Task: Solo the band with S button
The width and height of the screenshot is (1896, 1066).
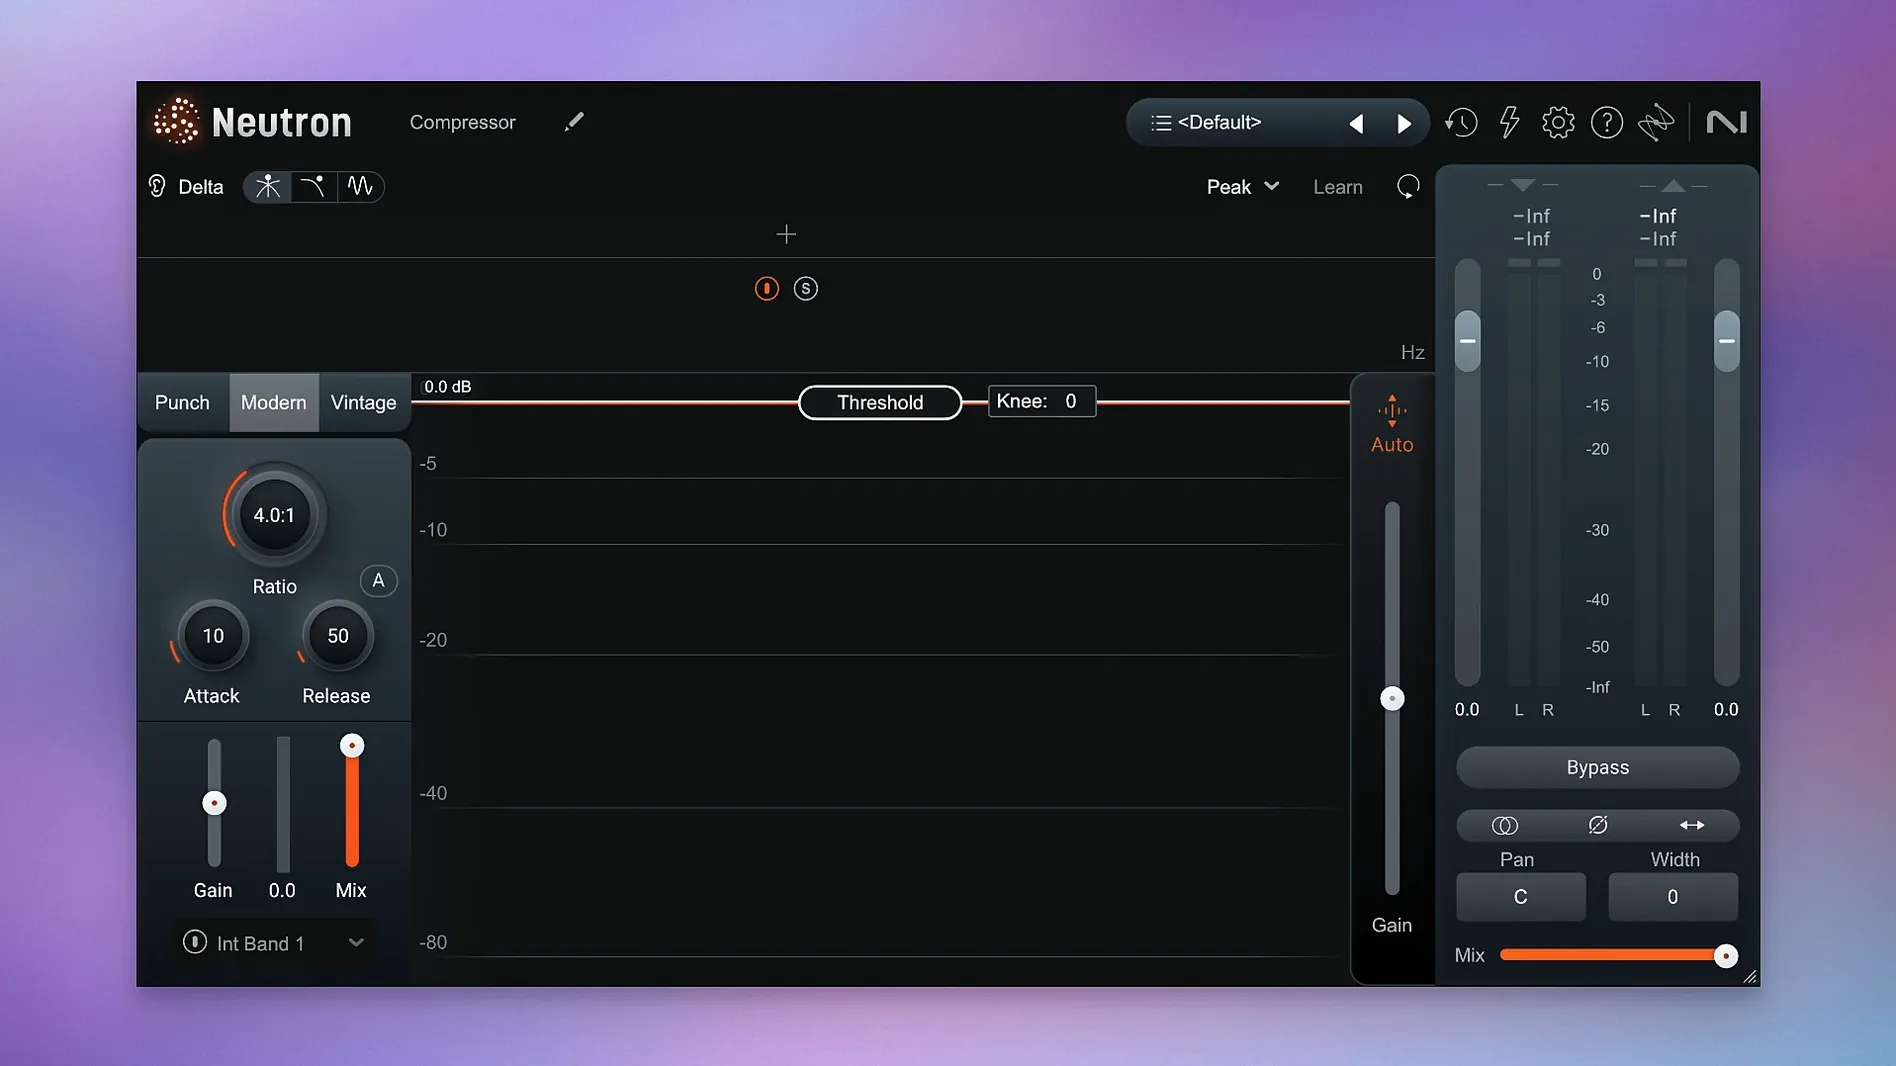Action: click(806, 289)
